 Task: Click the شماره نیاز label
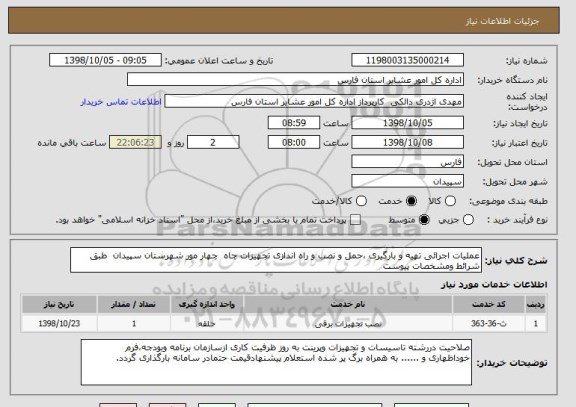(527, 61)
